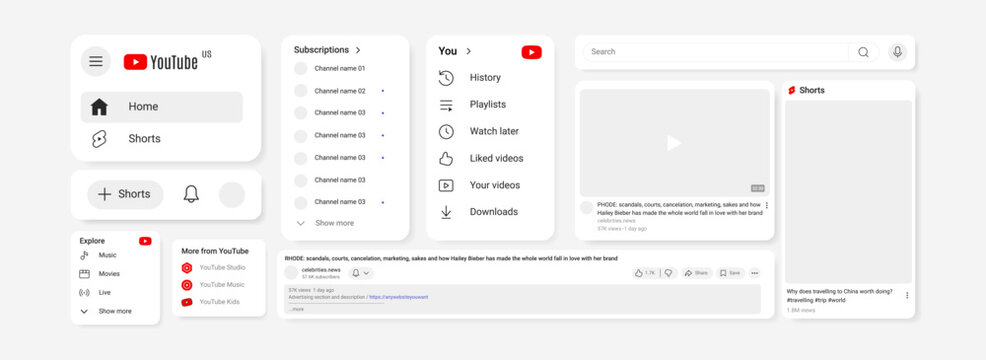Open YouTube Music under More from YouTube
986x360 pixels.
tap(213, 284)
